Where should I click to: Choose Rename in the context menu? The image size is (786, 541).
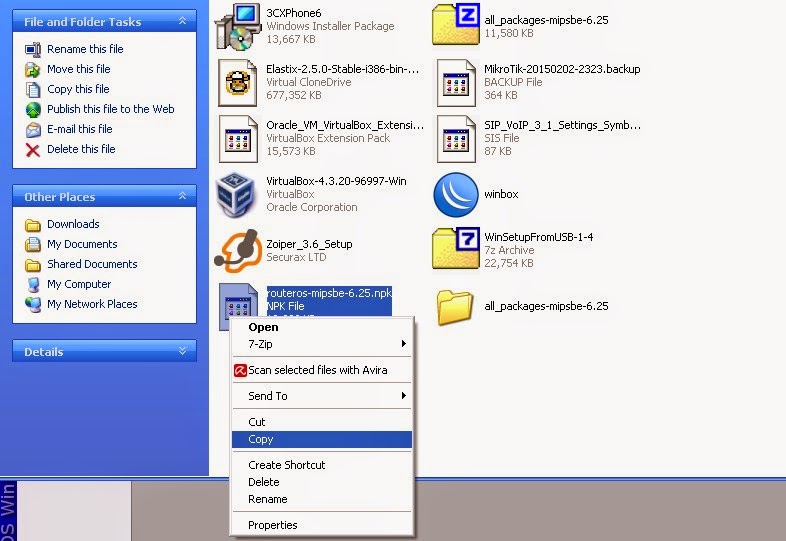(x=322, y=499)
